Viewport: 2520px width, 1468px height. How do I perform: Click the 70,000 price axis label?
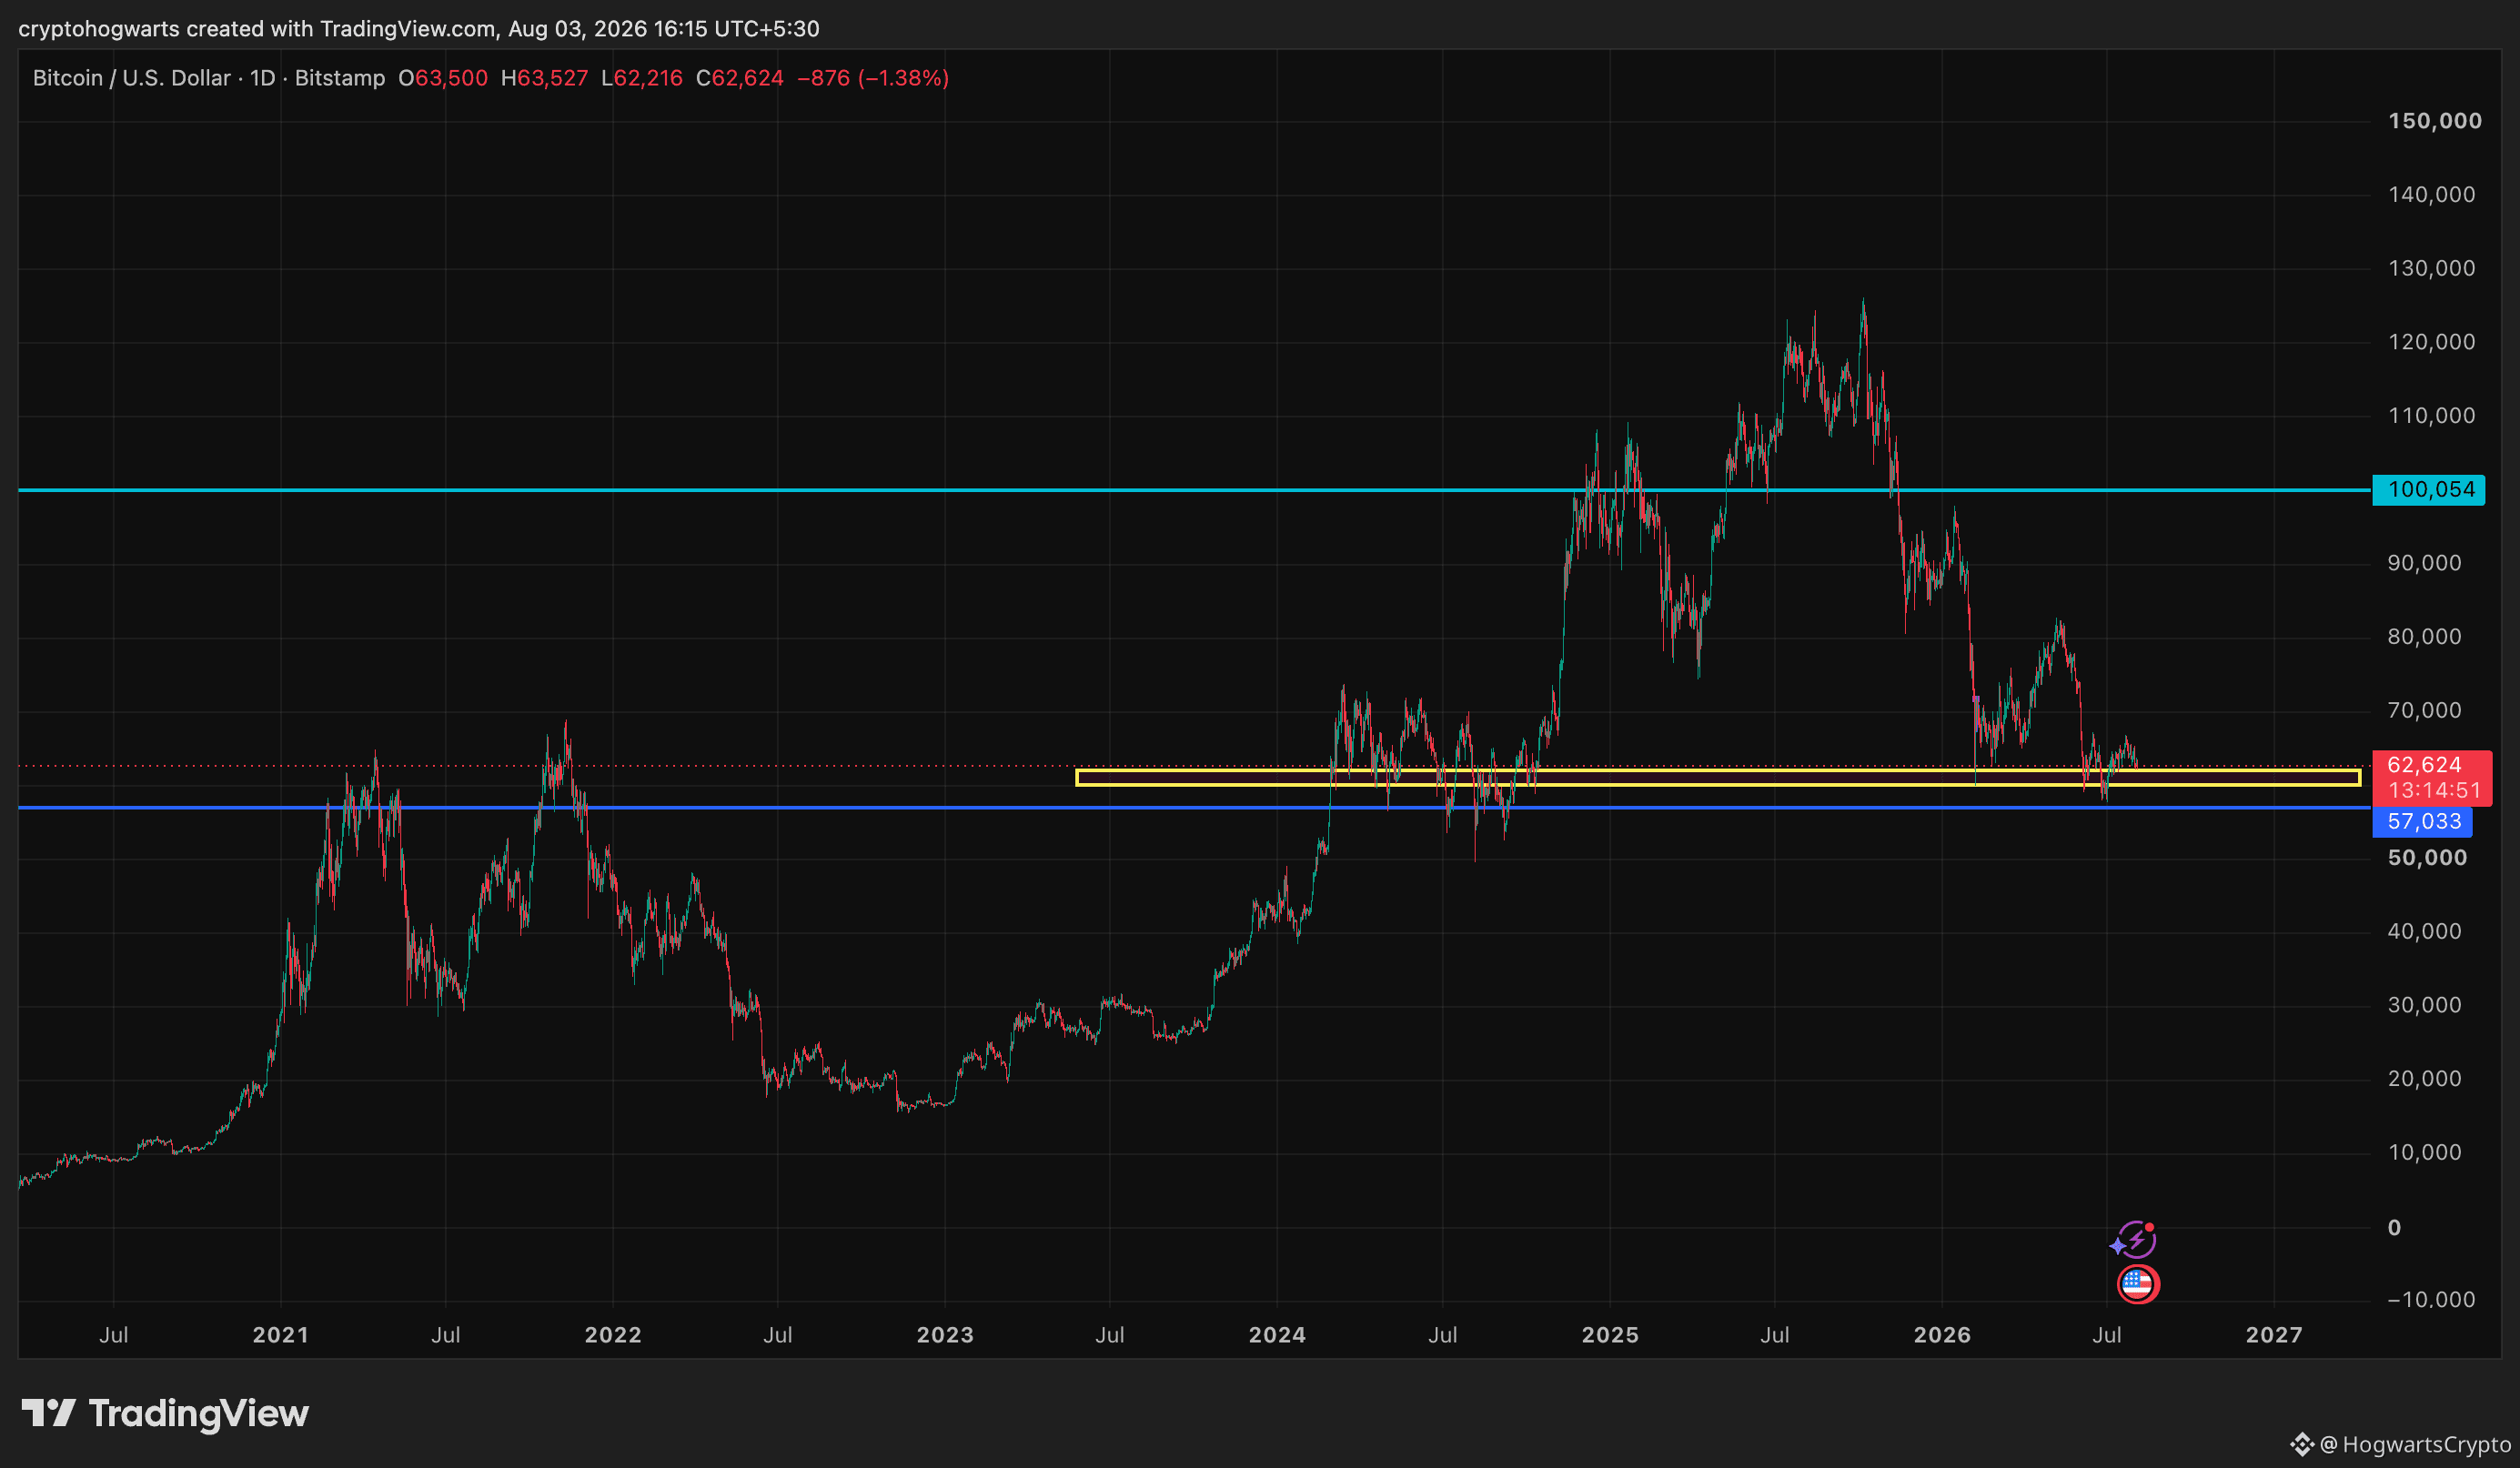(x=2425, y=711)
